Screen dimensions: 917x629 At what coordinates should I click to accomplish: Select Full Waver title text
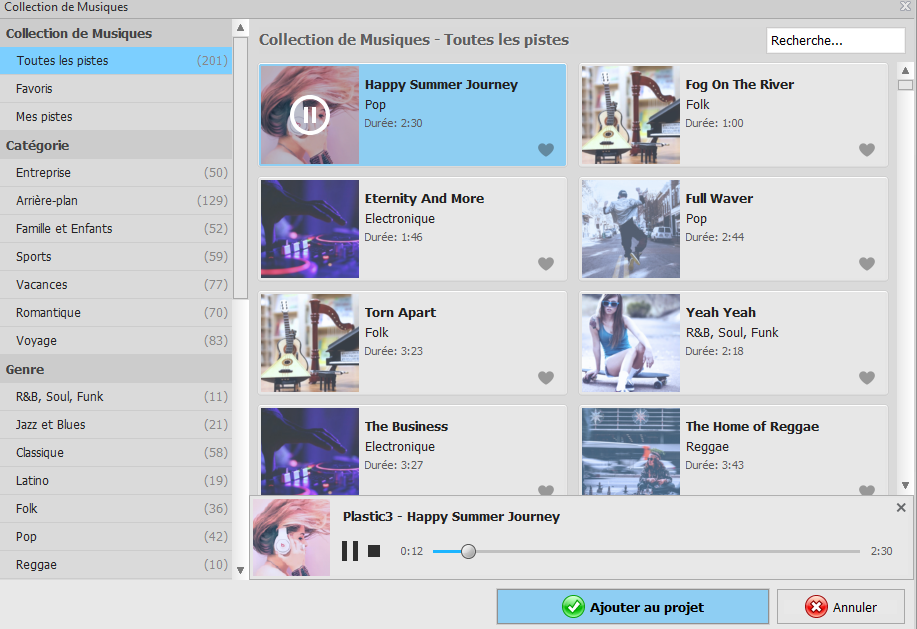[x=719, y=199]
